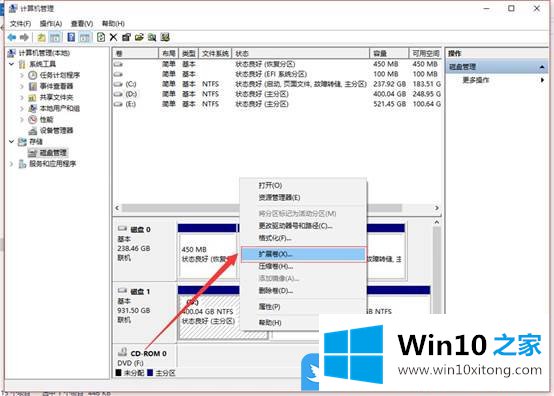Click the Refresh toolbar icon
The width and height of the screenshot is (554, 396).
pyautogui.click(x=101, y=37)
